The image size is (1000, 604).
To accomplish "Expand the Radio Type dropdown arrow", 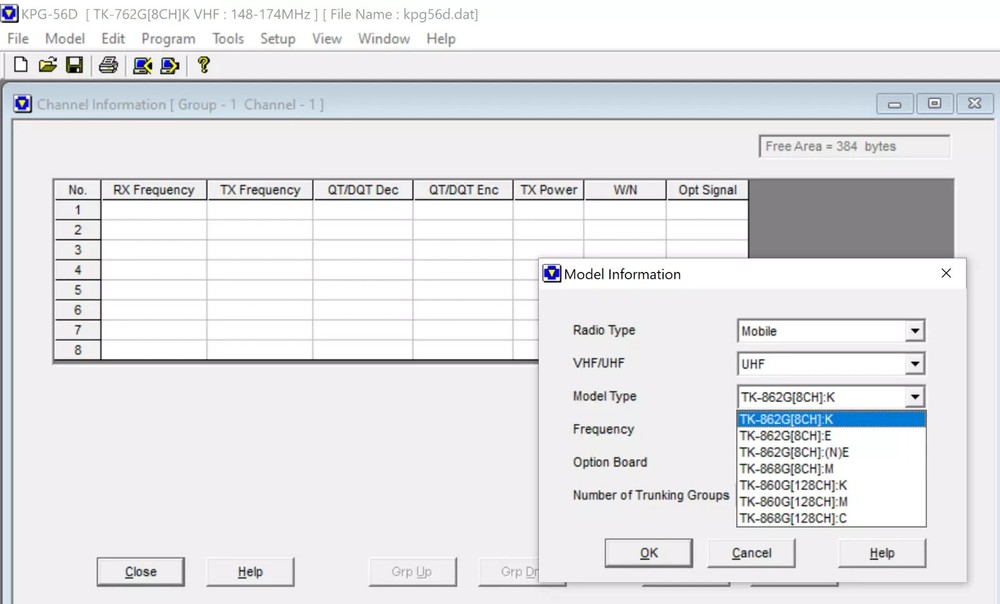I will 915,331.
